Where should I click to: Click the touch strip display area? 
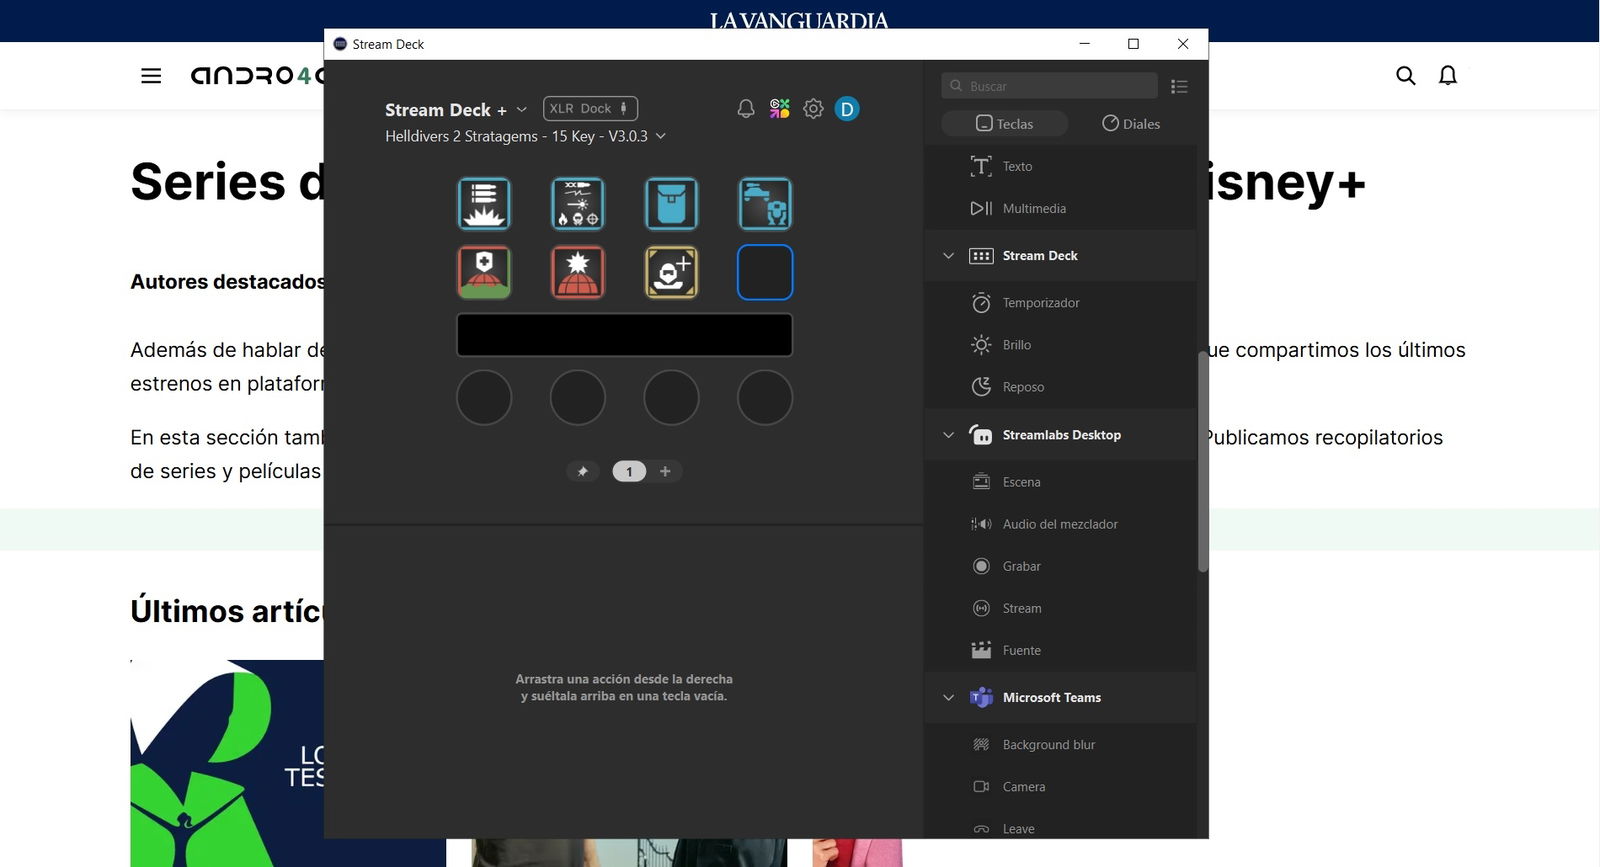pos(625,335)
